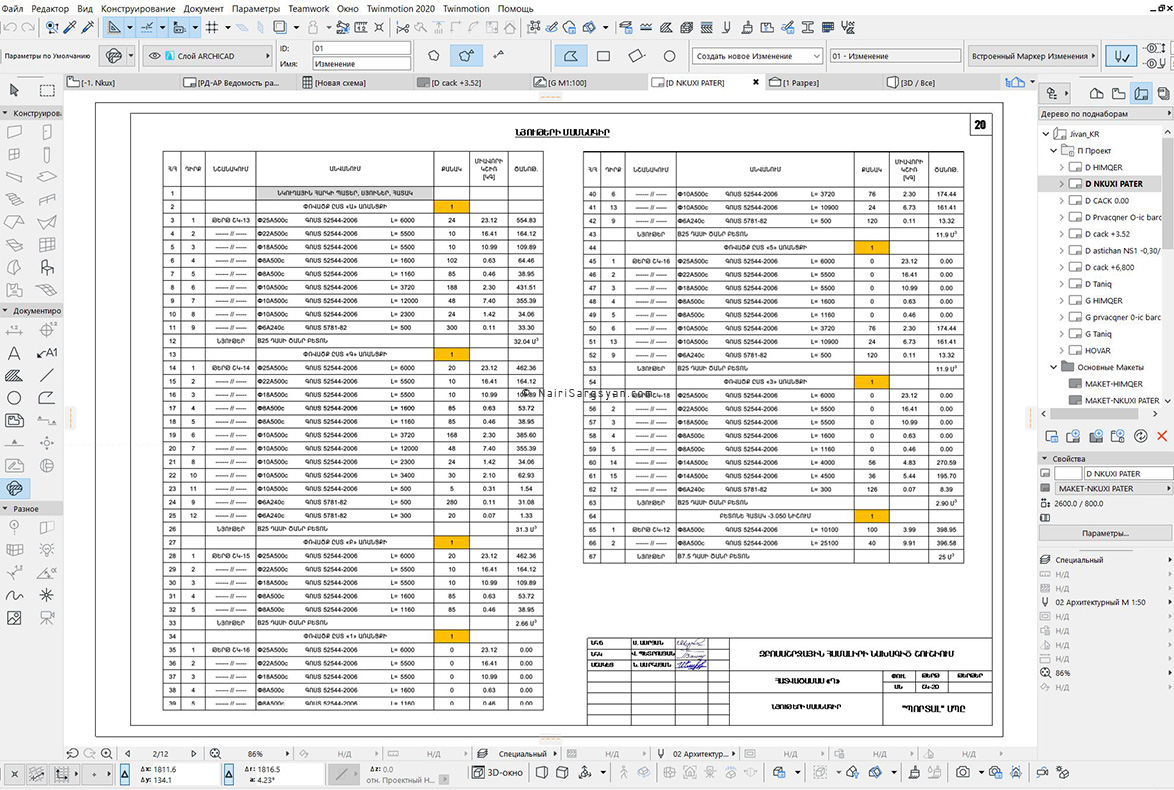Image resolution: width=1174 pixels, height=790 pixels.
Task: Click the Параметры... button
Action: (1105, 533)
